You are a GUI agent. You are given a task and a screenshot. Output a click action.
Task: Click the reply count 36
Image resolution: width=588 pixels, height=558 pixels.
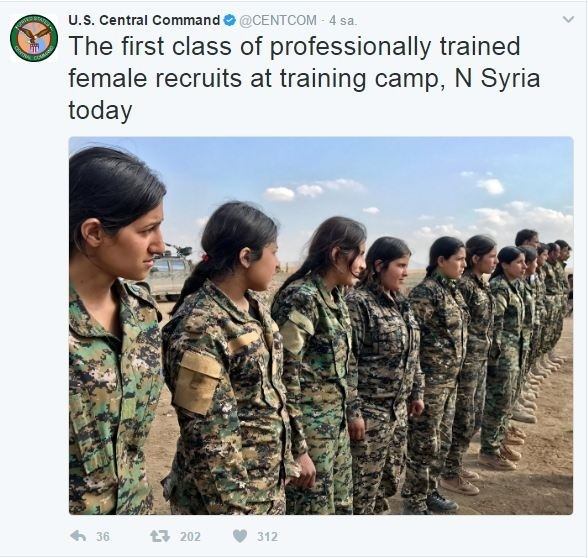pos(103,537)
